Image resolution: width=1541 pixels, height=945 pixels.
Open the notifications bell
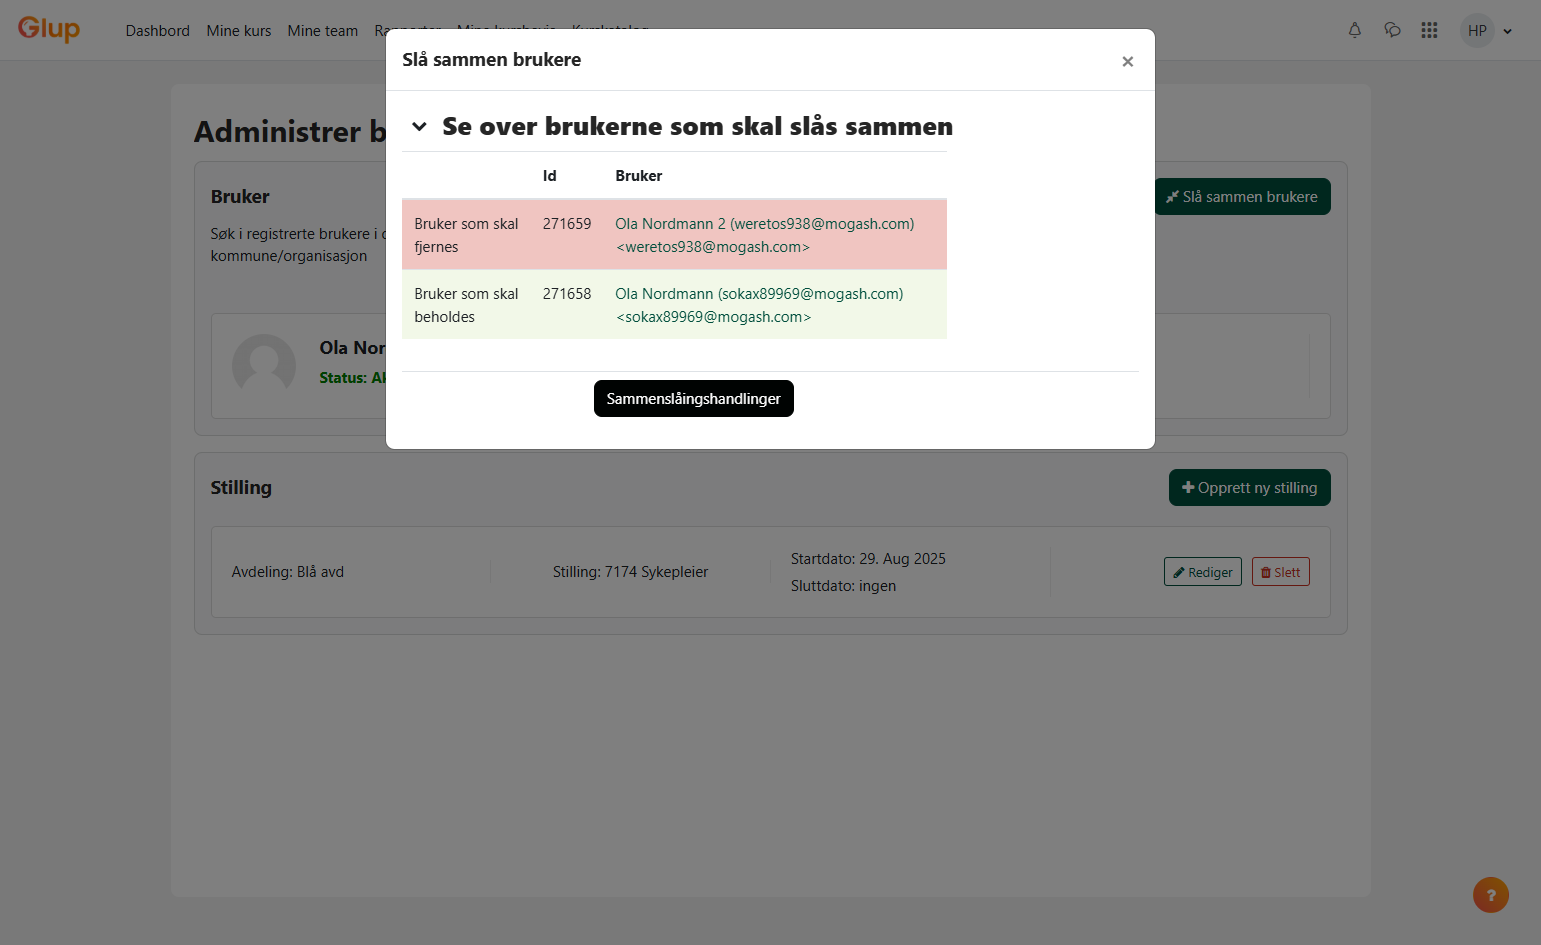pos(1355,30)
